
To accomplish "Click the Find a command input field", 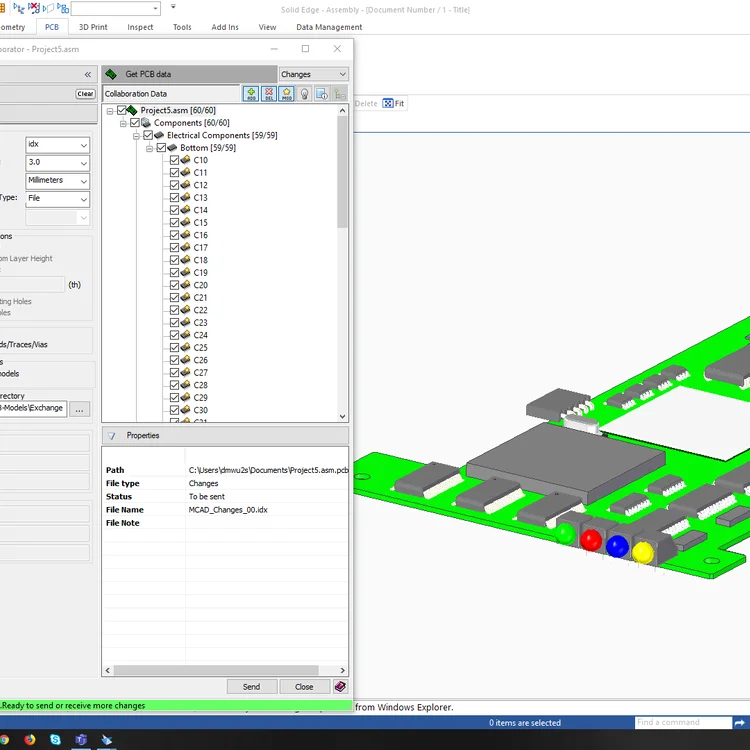I will point(683,722).
